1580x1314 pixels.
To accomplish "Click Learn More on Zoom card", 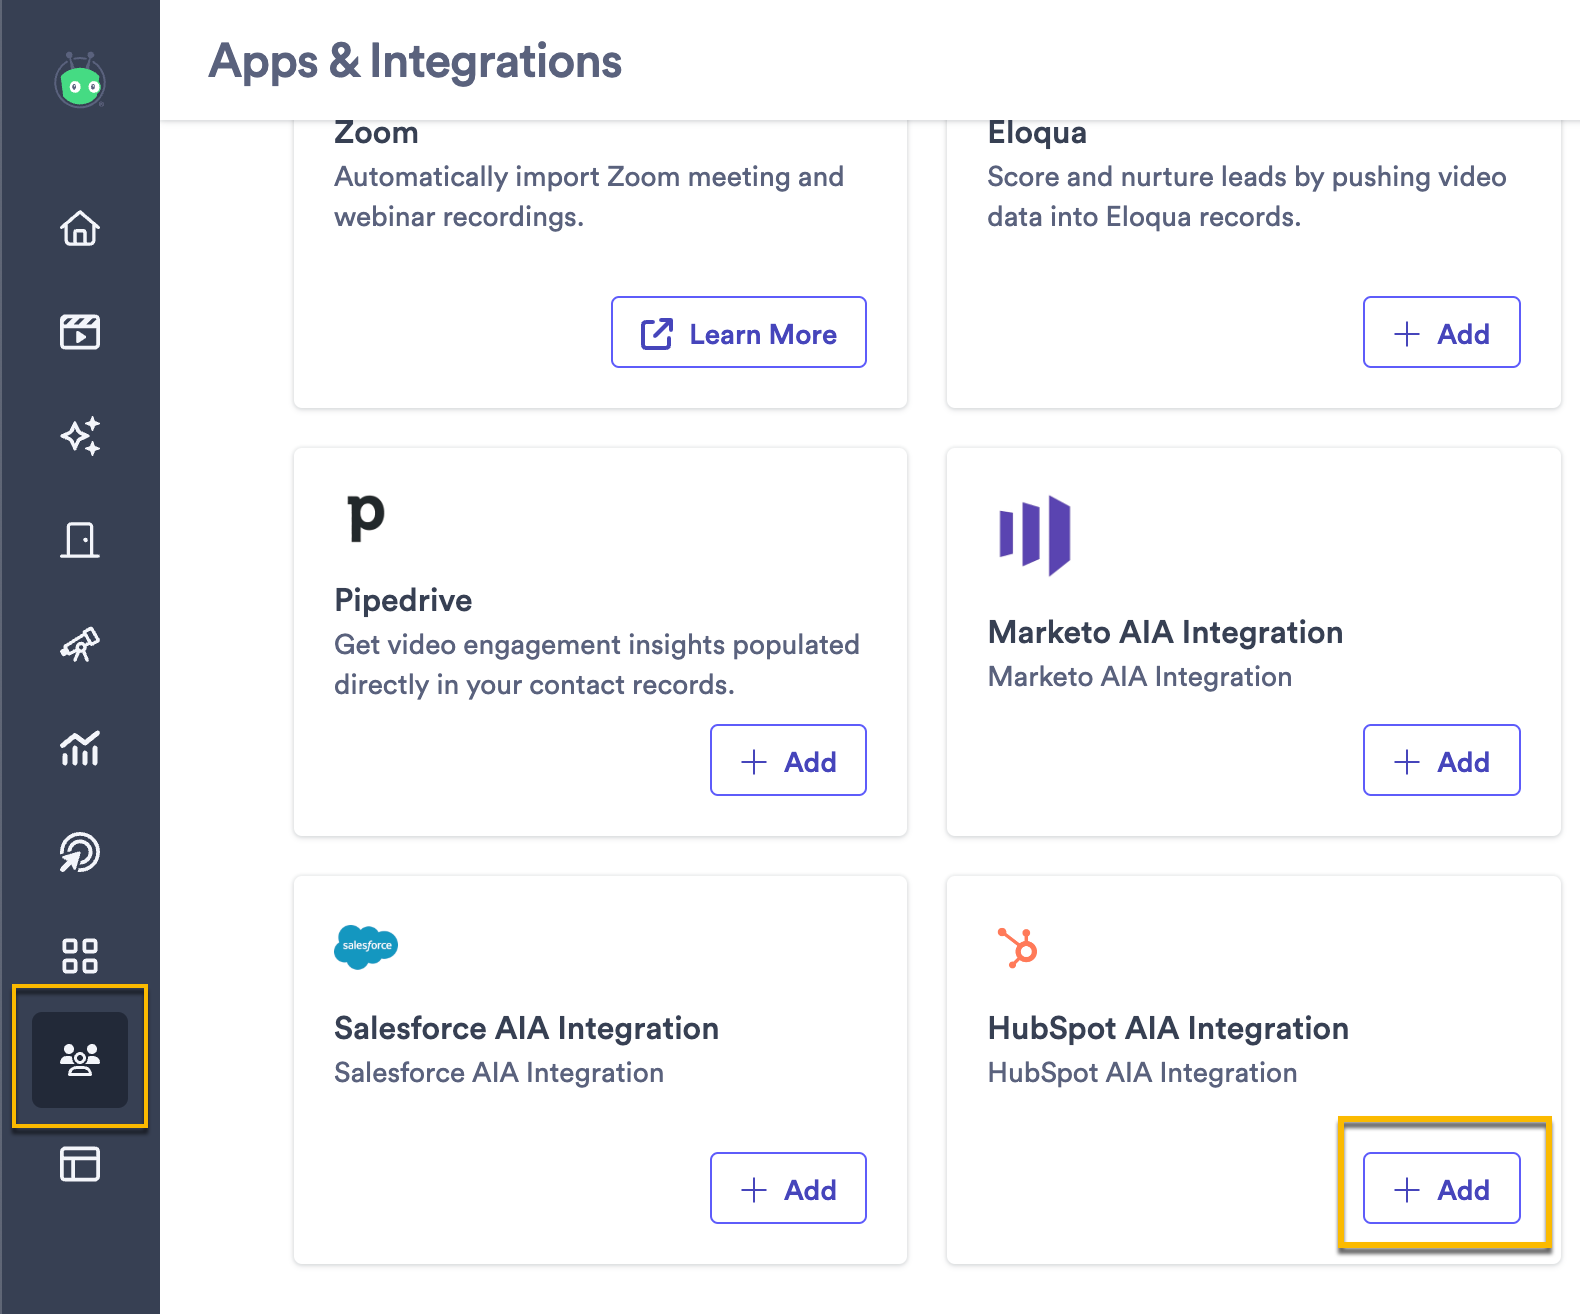I will tap(739, 332).
